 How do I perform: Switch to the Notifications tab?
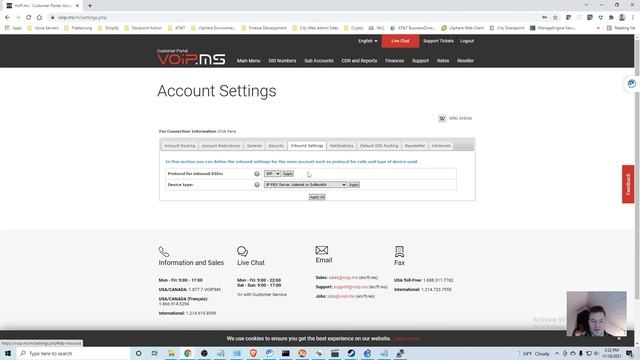click(x=342, y=146)
